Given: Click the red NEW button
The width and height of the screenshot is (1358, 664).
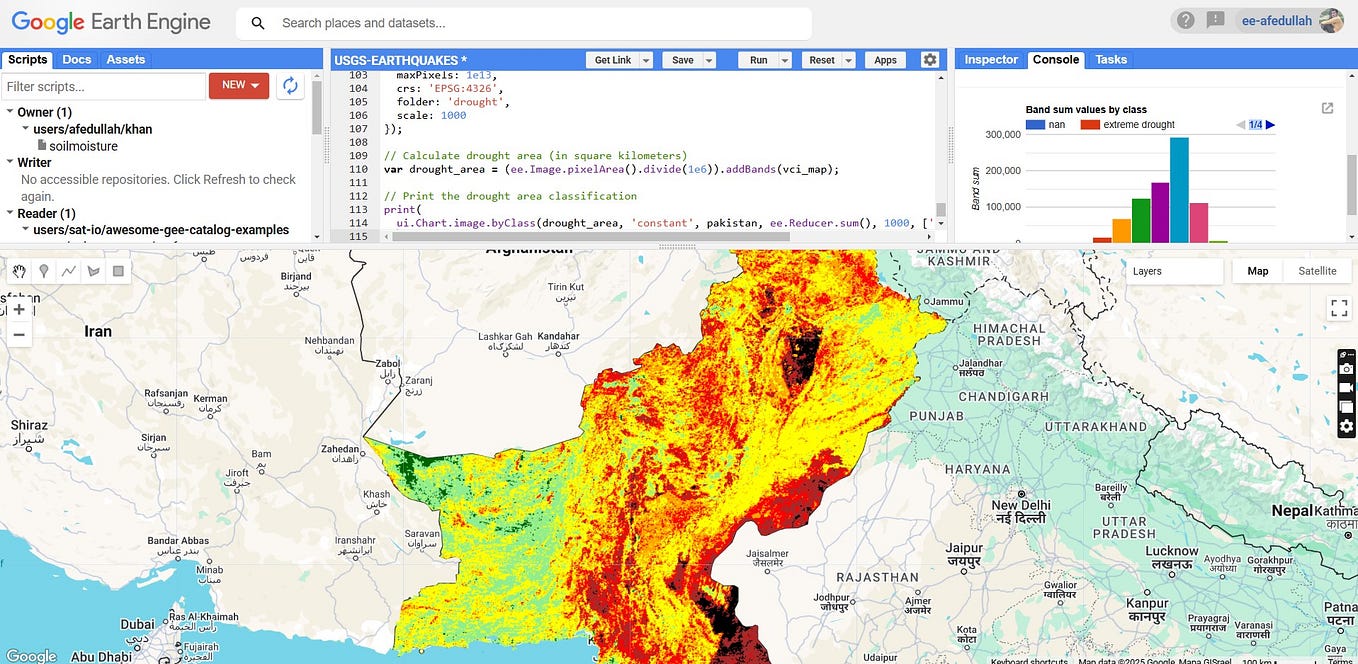Looking at the screenshot, I should tap(238, 85).
